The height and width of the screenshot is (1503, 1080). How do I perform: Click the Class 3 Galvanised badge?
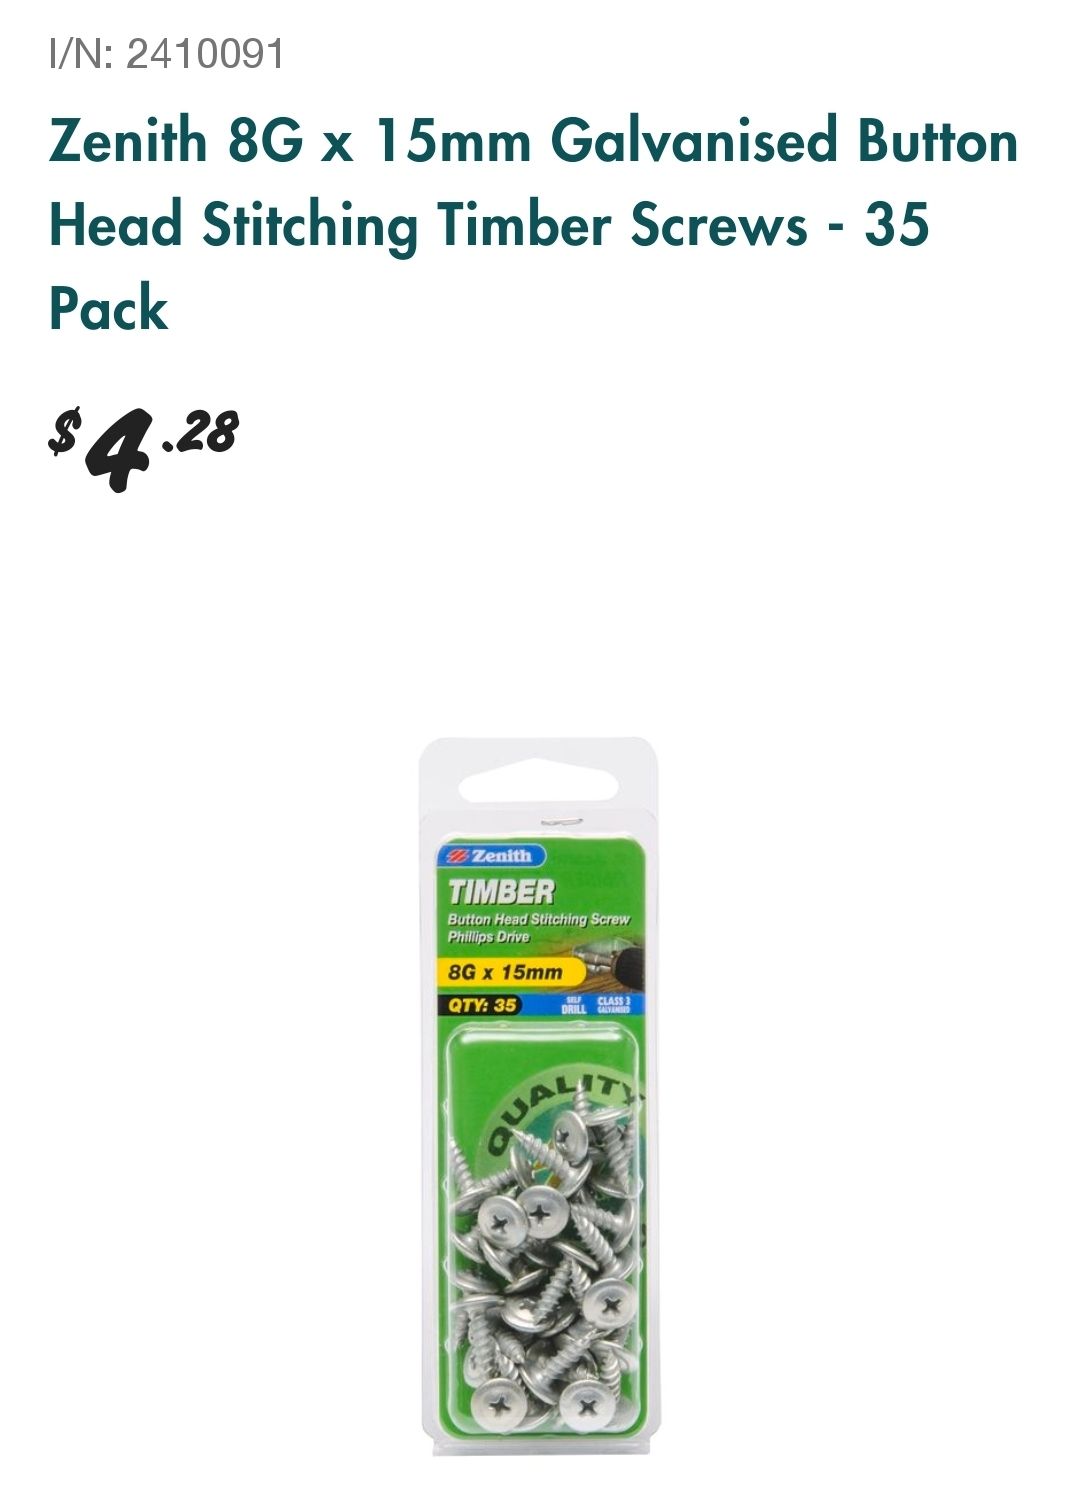coord(613,1005)
